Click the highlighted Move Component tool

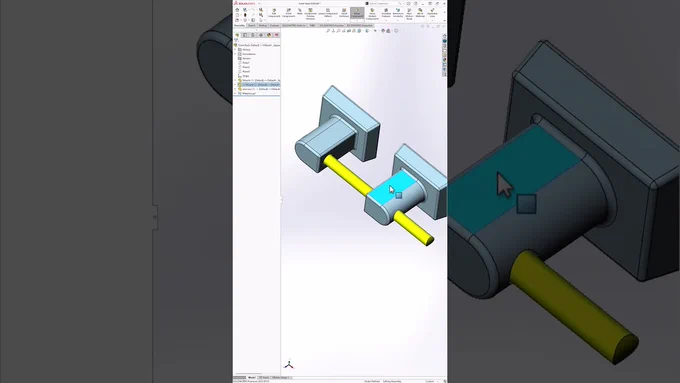pos(357,13)
